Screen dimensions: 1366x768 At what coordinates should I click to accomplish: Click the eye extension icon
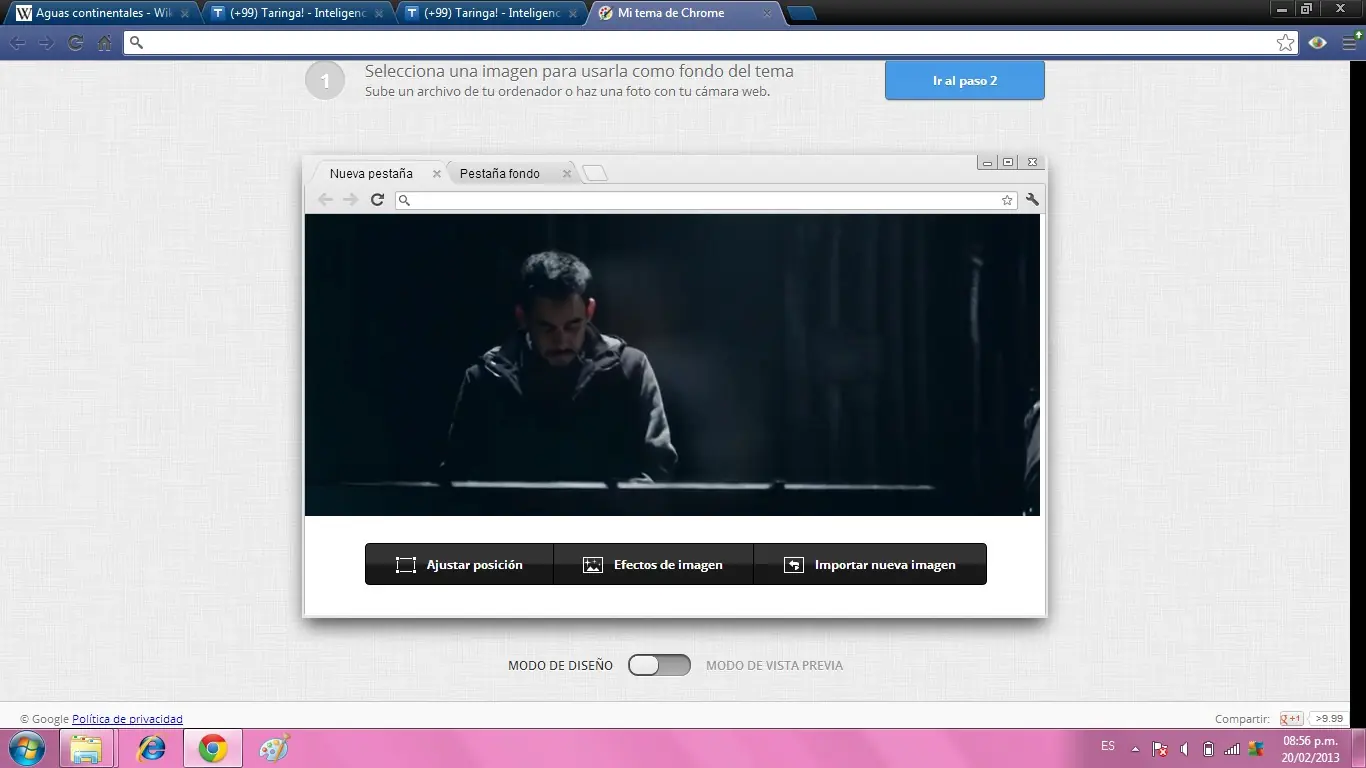coord(1318,43)
